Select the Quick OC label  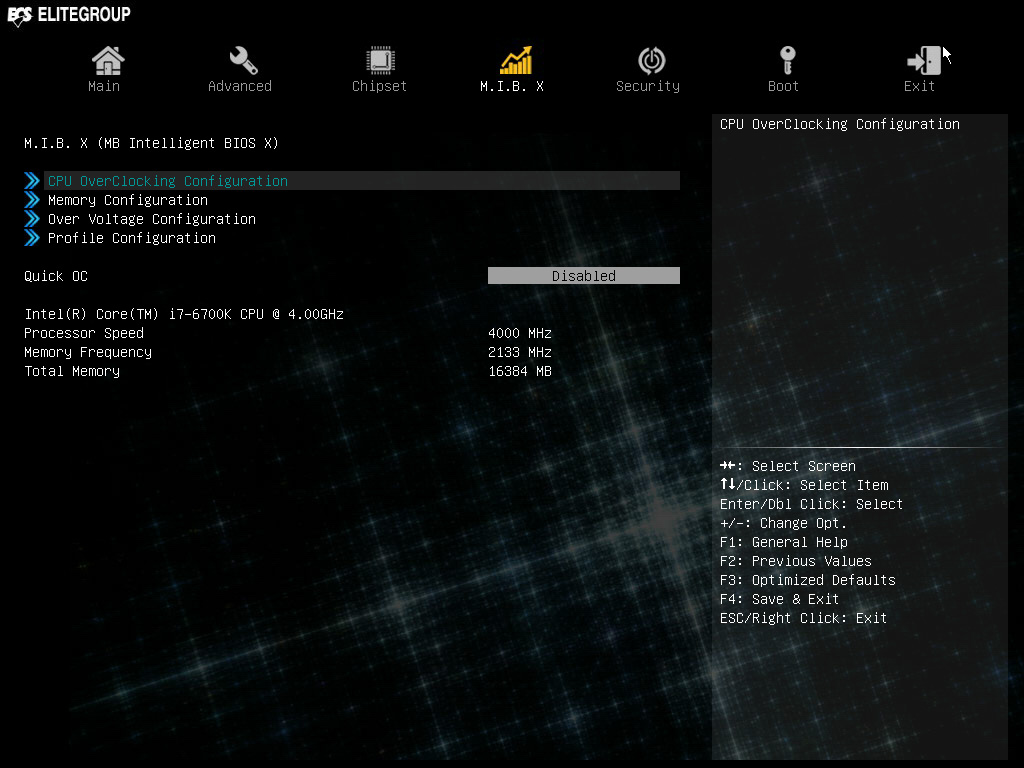point(56,276)
